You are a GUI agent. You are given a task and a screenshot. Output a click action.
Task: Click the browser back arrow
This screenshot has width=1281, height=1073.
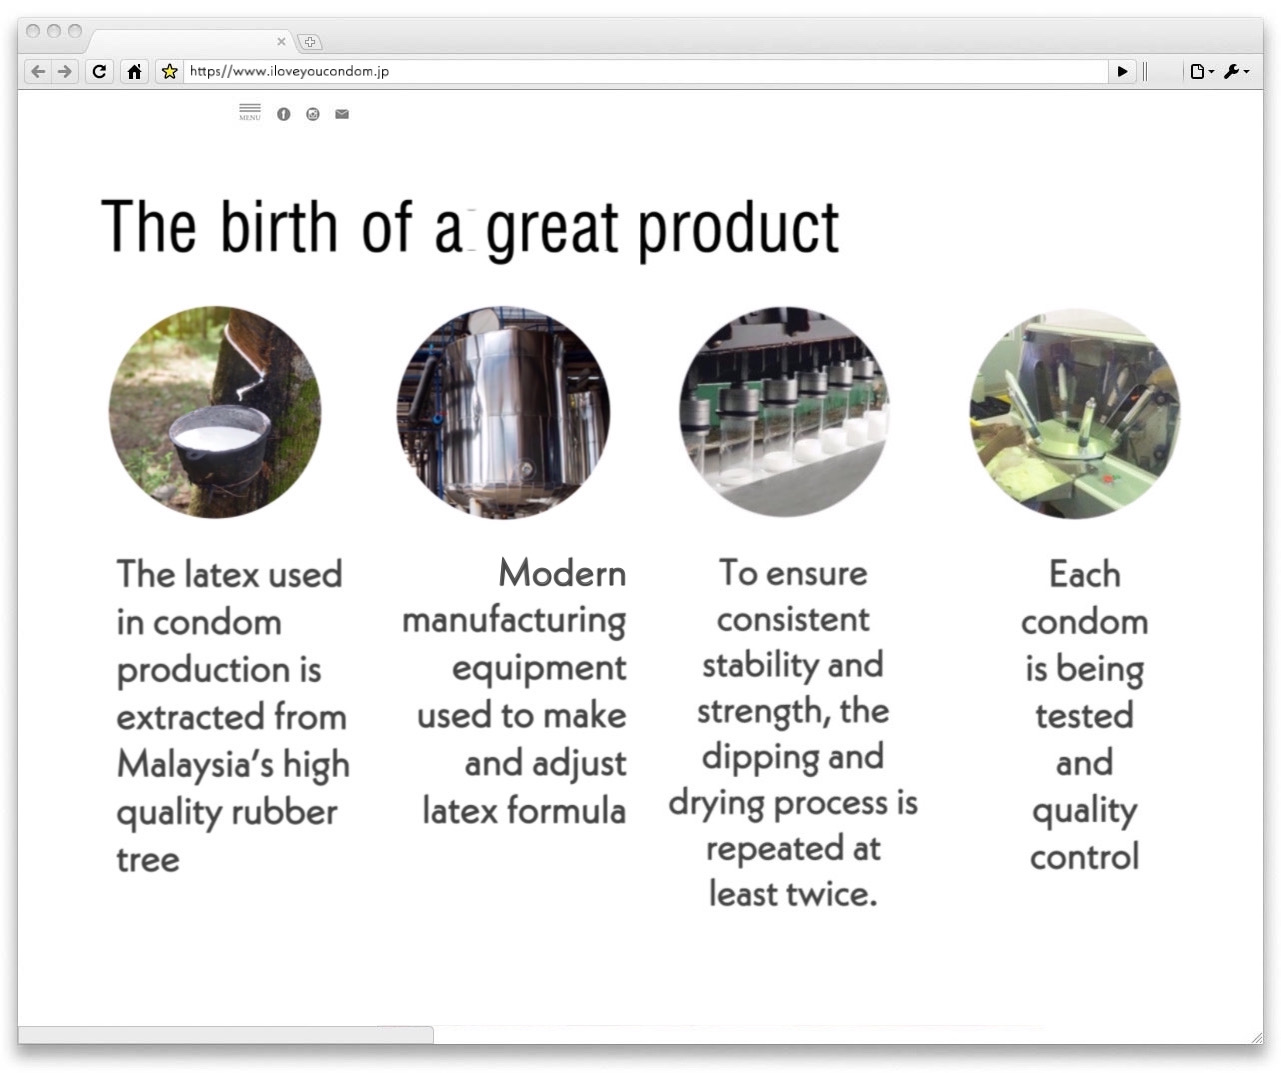pos(38,71)
